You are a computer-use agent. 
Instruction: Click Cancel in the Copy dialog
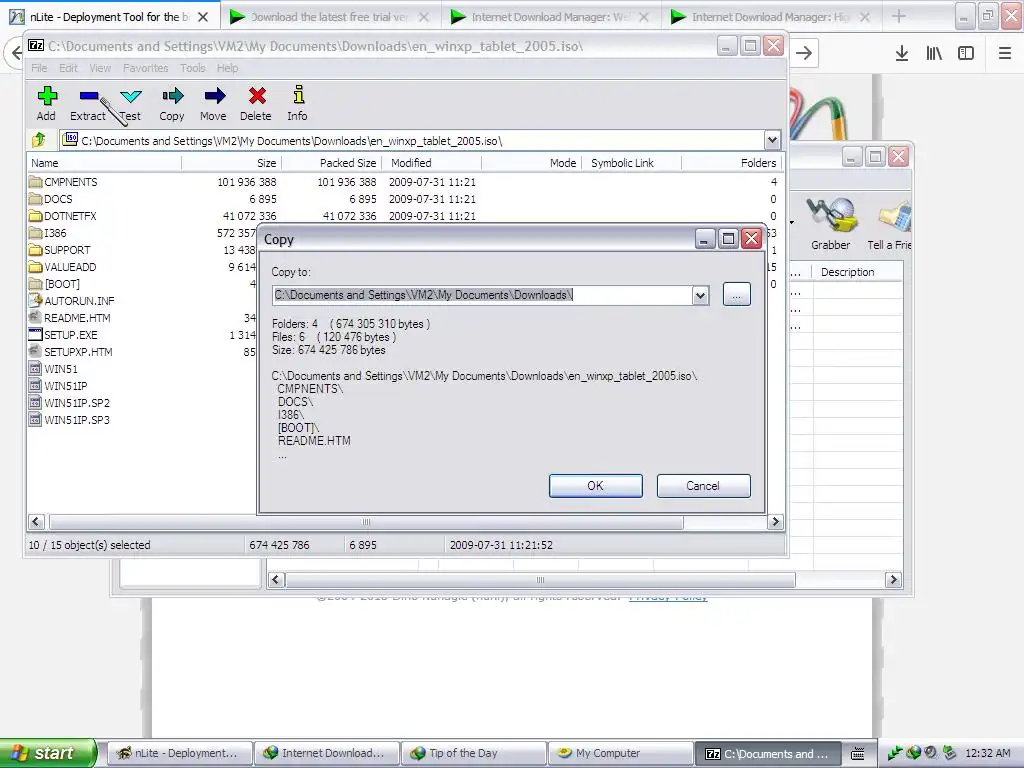coord(703,486)
